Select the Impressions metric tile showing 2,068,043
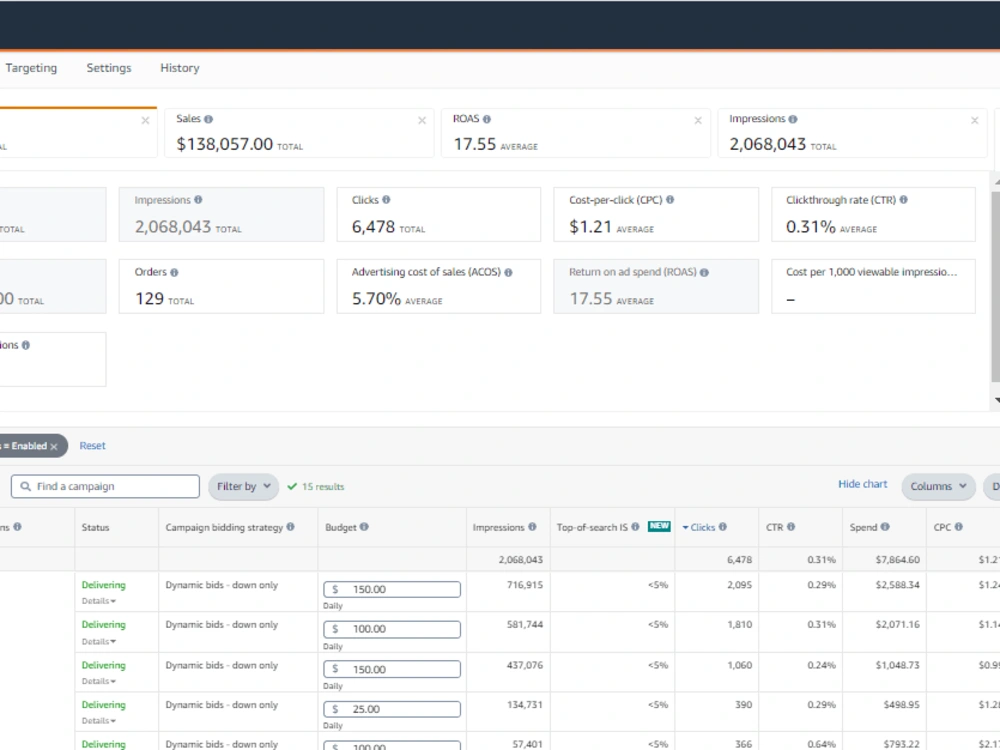 tap(221, 214)
